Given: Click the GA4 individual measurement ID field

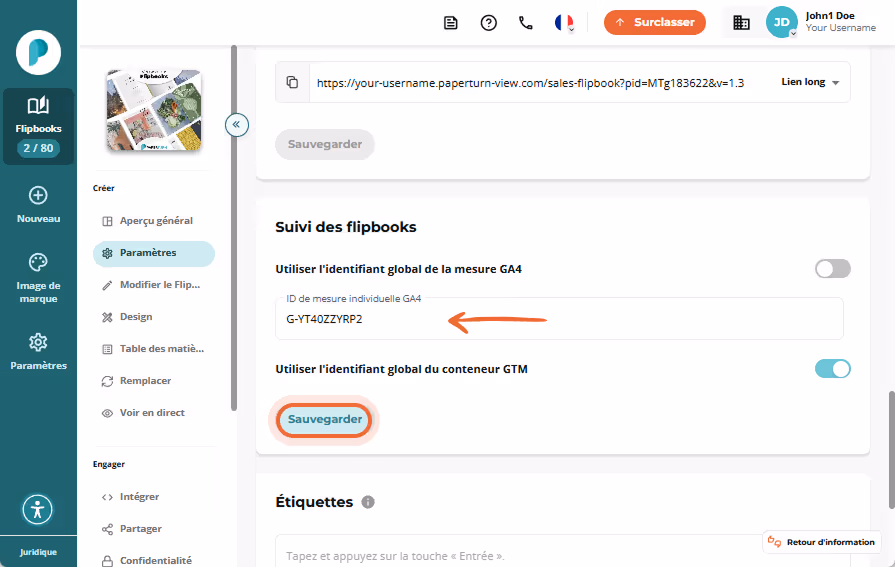Looking at the screenshot, I should 559,319.
